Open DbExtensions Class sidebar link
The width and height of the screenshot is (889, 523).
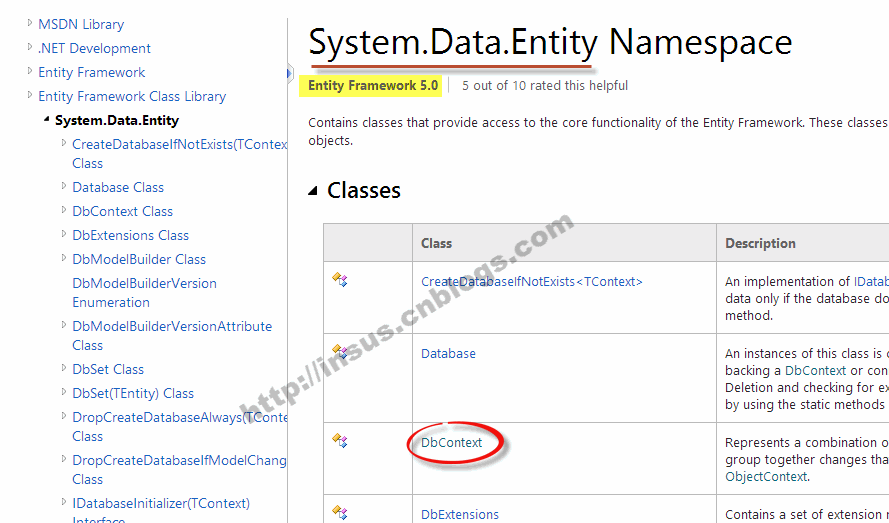click(x=130, y=235)
